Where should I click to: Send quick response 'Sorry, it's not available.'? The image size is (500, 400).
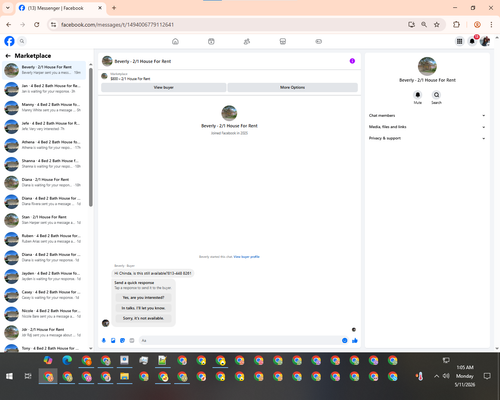pos(143,318)
